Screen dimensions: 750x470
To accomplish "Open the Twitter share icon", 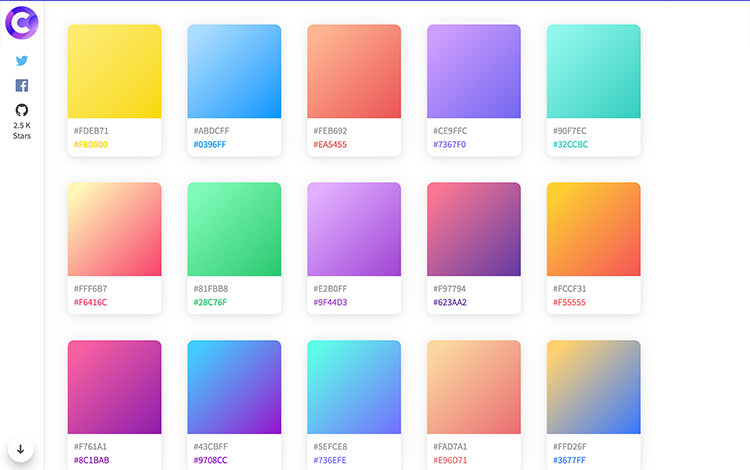I will pos(21,60).
